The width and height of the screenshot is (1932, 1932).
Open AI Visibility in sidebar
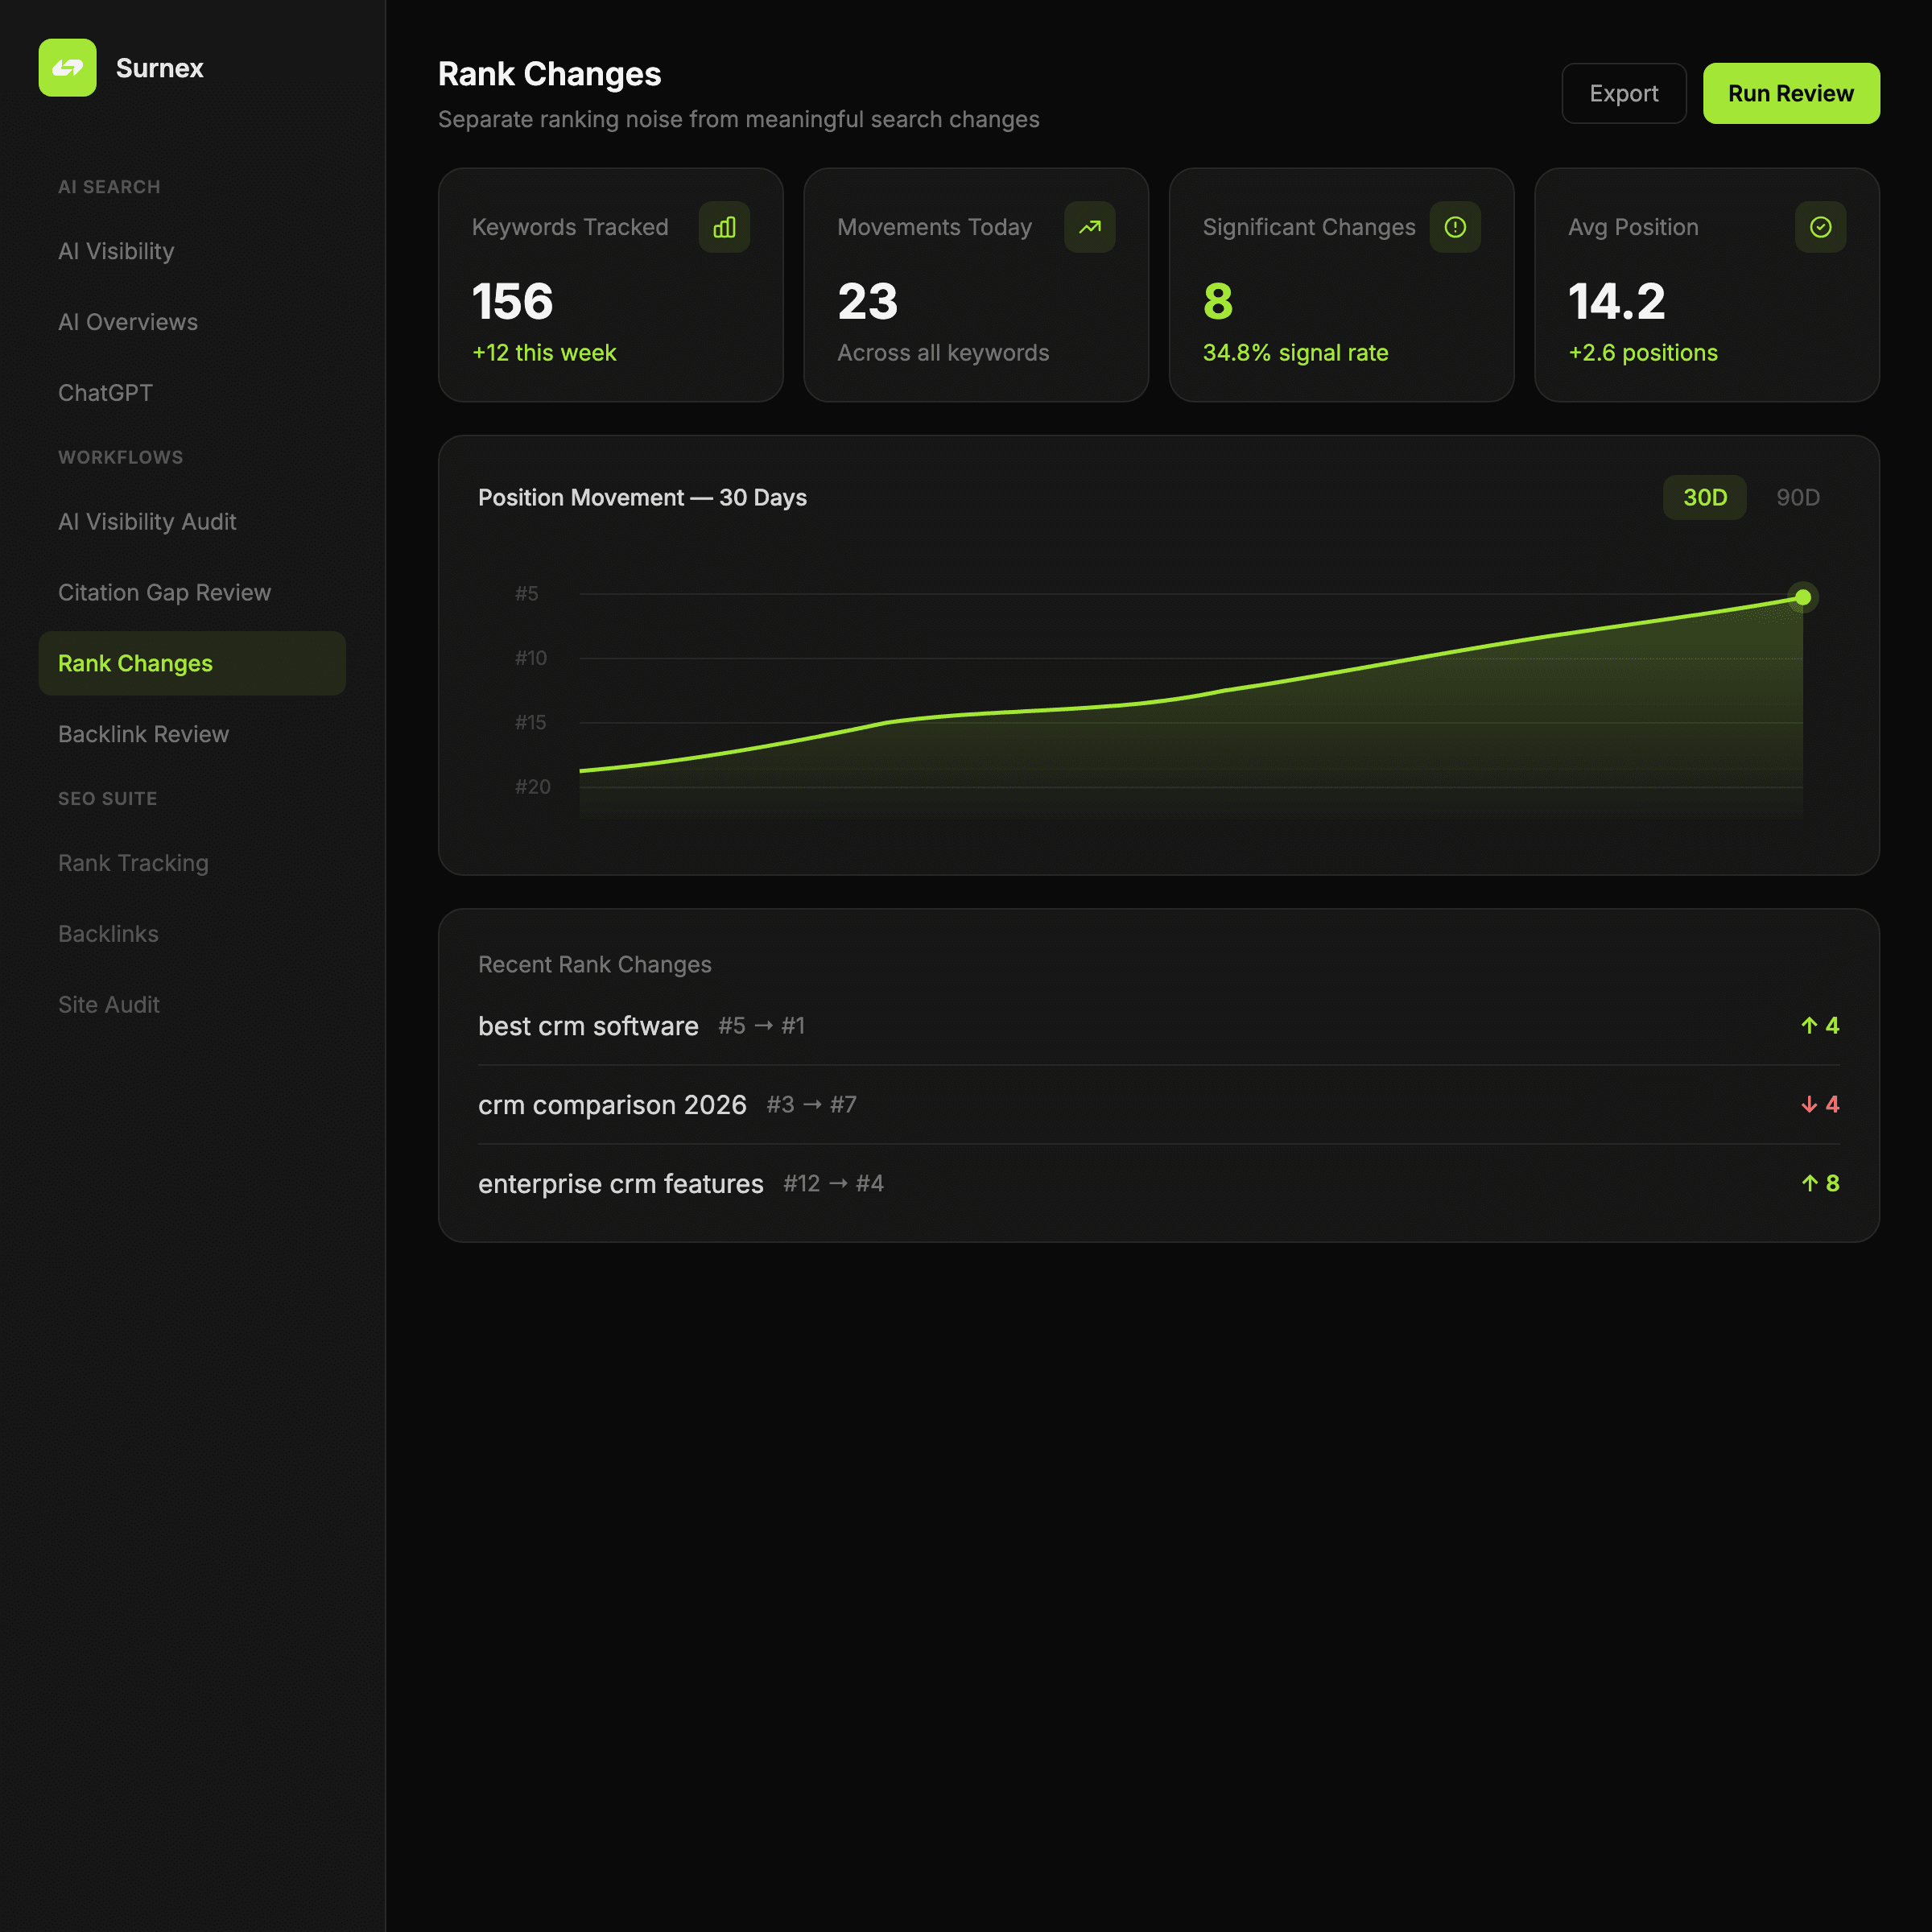(116, 251)
